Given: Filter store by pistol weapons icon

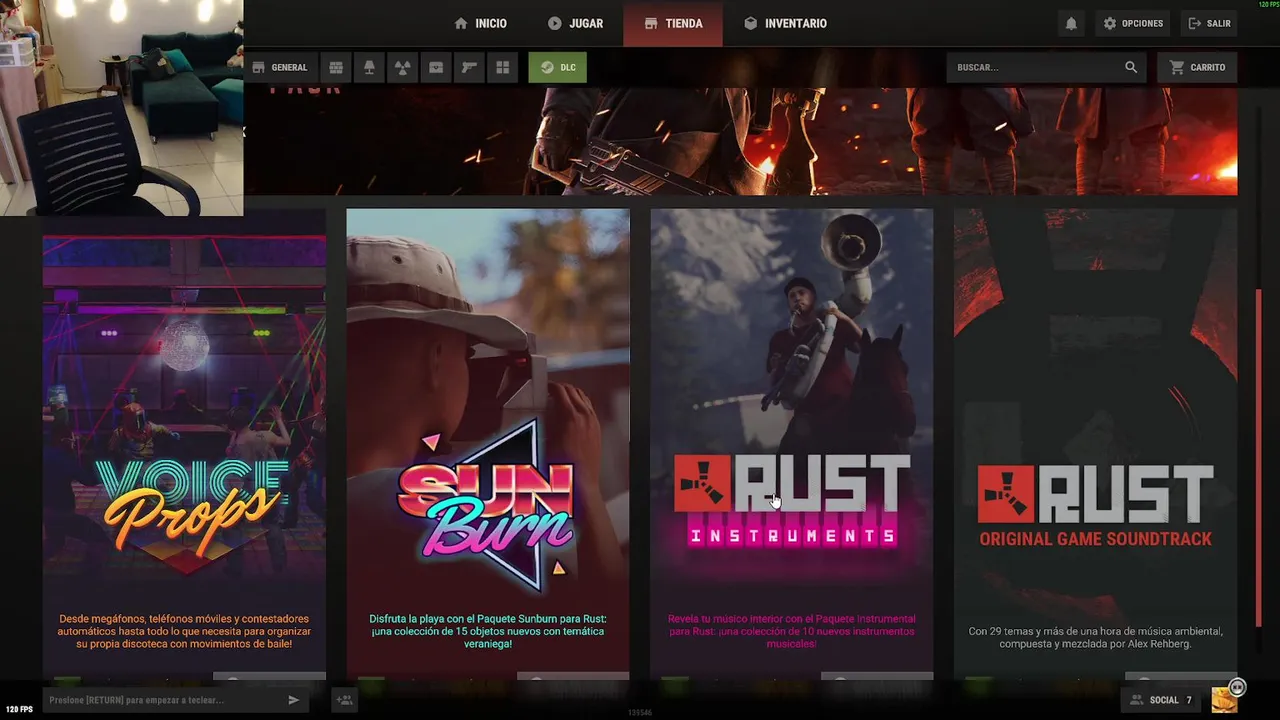Looking at the screenshot, I should 469,67.
